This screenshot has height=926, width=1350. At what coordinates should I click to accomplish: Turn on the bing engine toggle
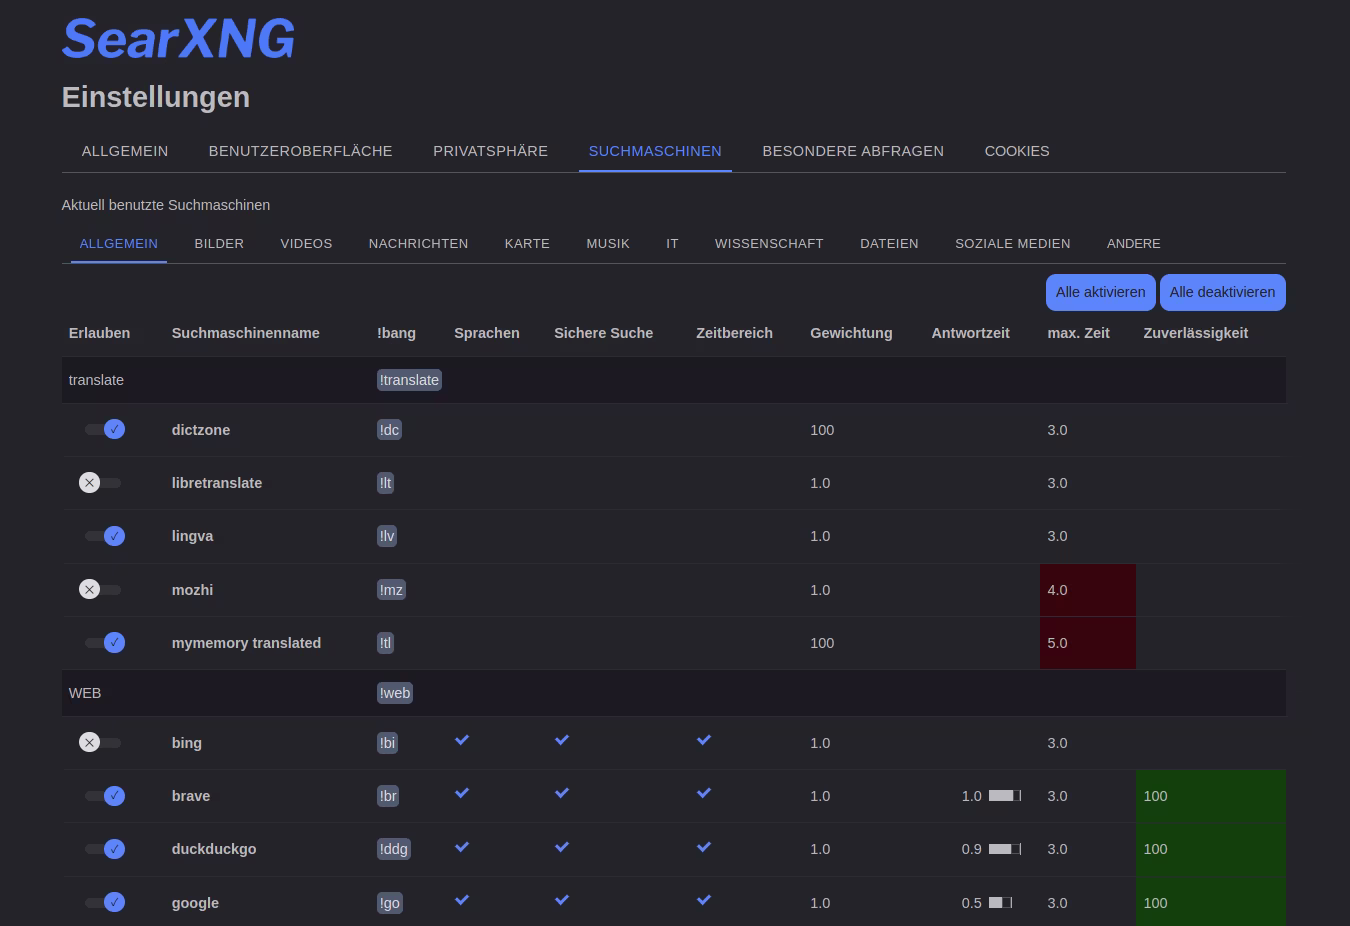[x=100, y=743]
